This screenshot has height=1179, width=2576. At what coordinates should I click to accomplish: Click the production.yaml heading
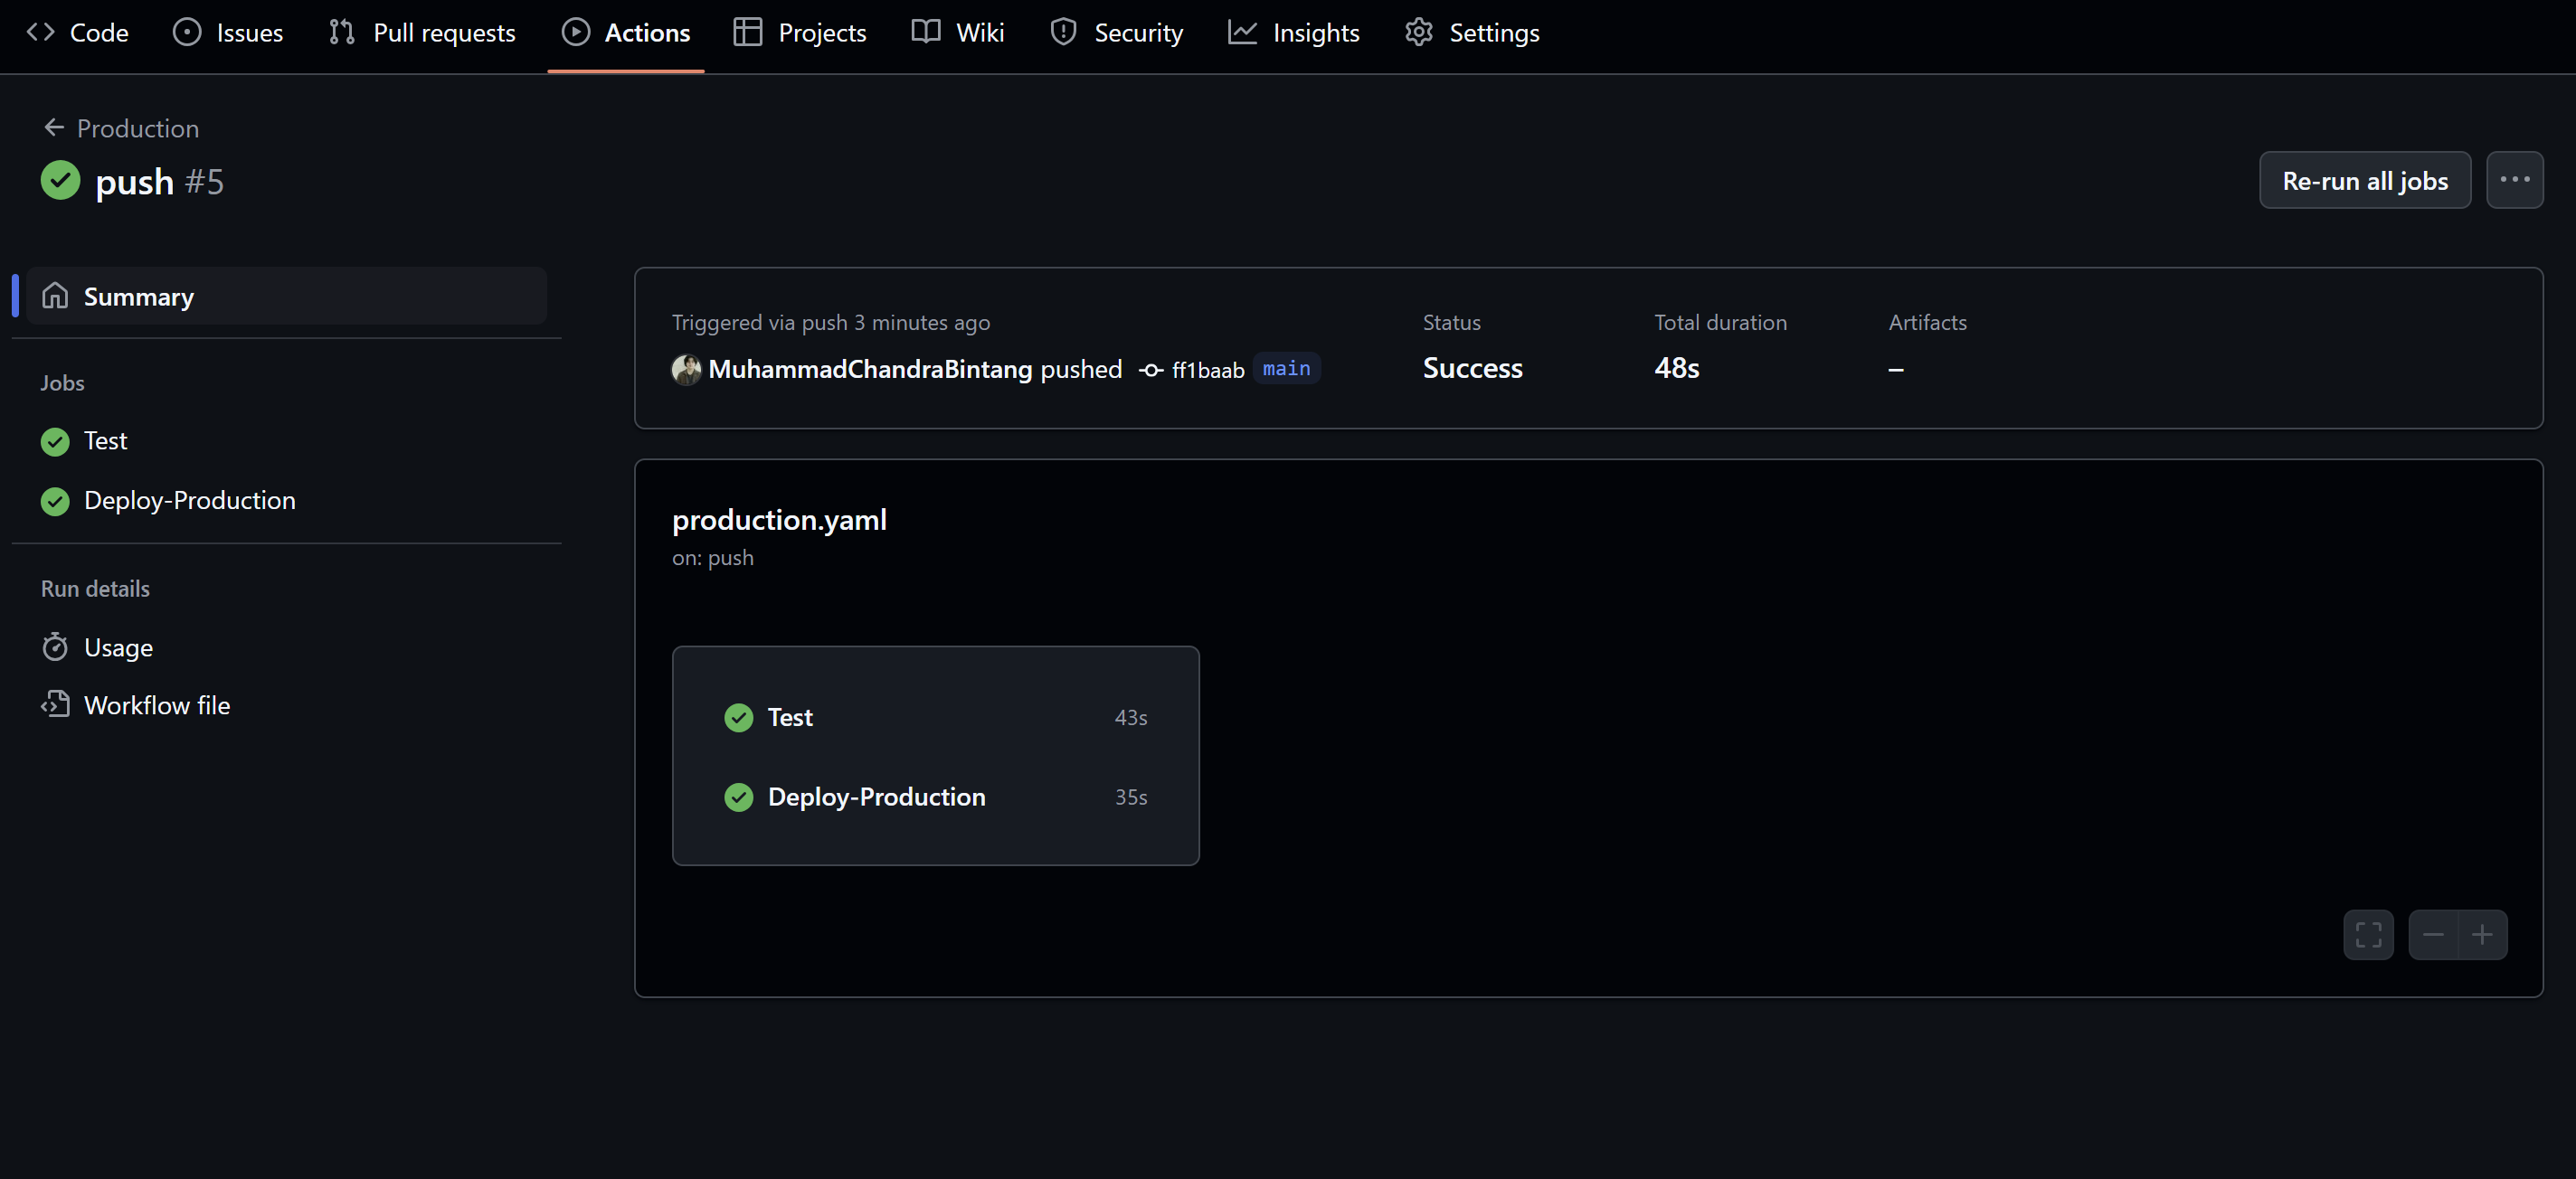[779, 520]
